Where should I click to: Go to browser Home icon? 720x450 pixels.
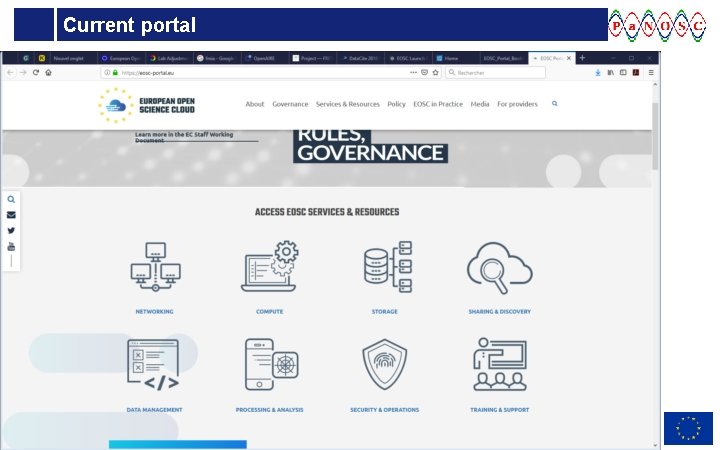click(48, 73)
